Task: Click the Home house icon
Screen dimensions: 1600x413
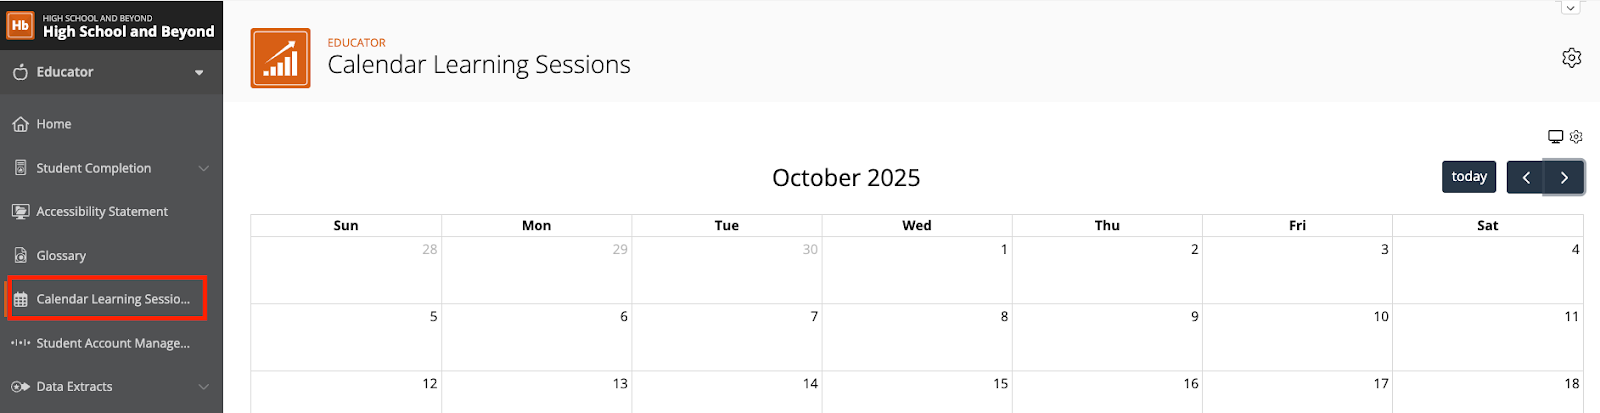Action: [20, 124]
